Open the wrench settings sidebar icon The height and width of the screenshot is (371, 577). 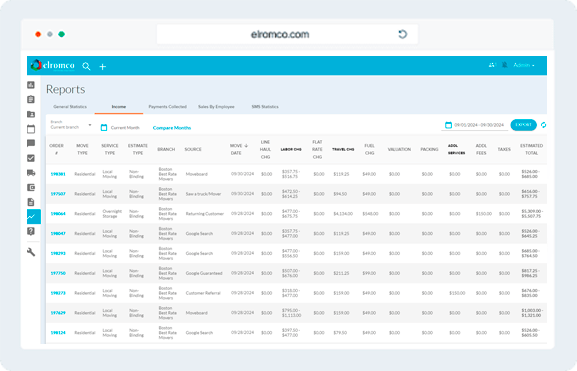coord(31,252)
